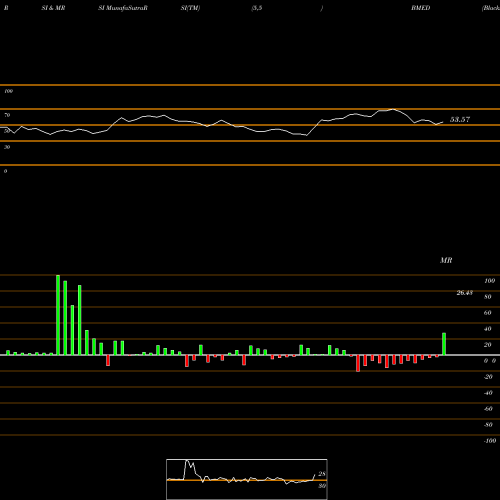
Task: Click the MR value 26.48
Action: click(x=464, y=293)
